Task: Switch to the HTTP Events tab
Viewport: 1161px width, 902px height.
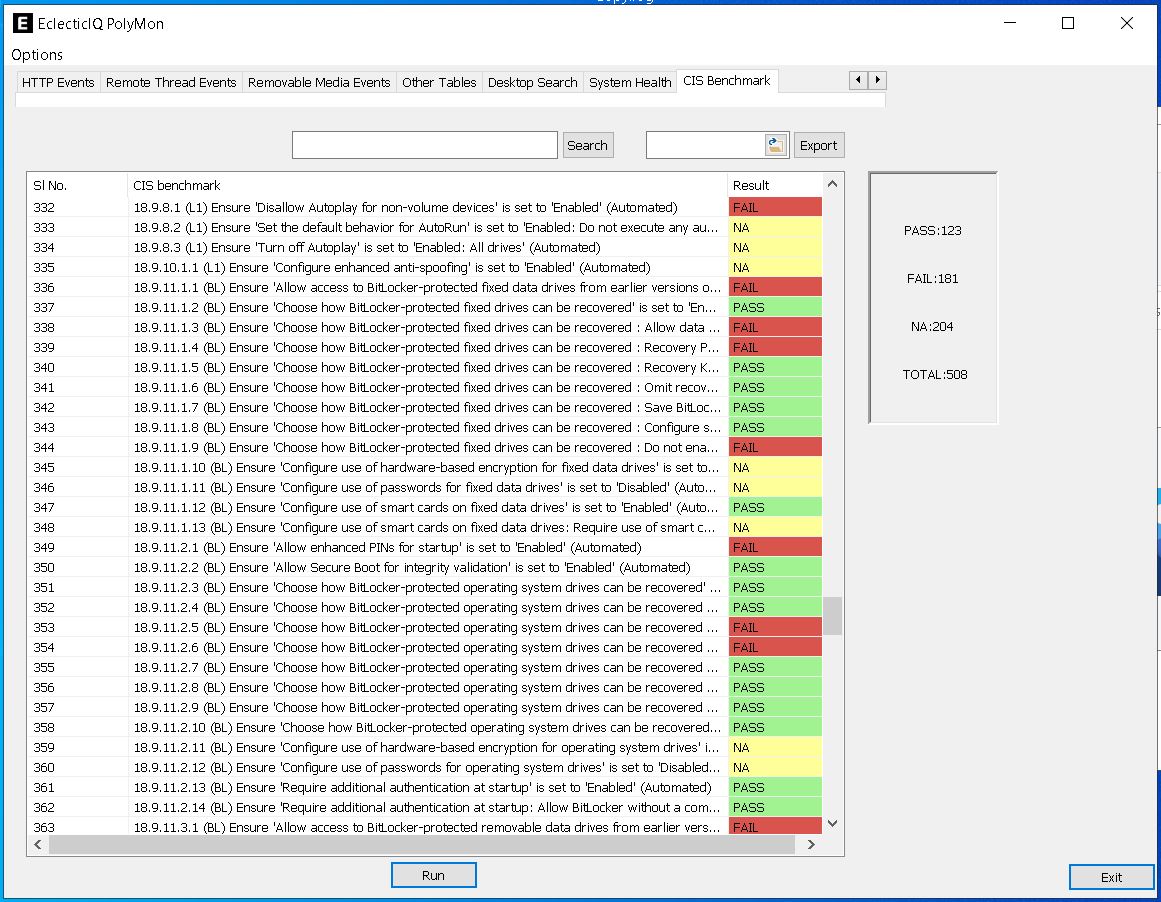Action: [x=57, y=82]
